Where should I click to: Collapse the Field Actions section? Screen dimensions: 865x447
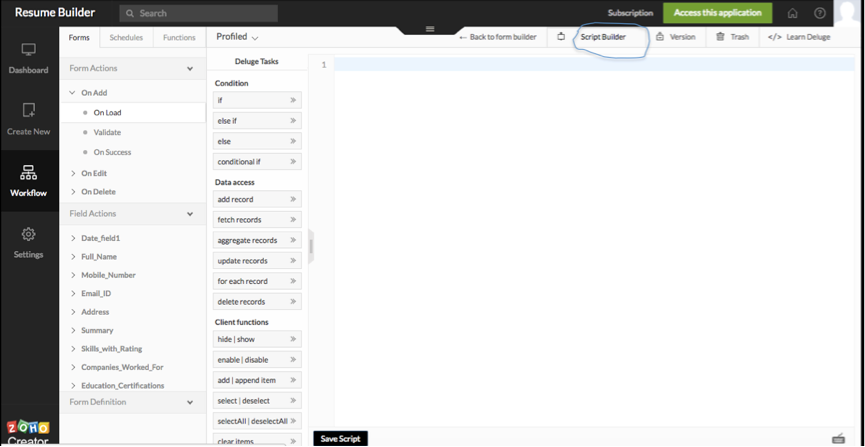tap(190, 214)
